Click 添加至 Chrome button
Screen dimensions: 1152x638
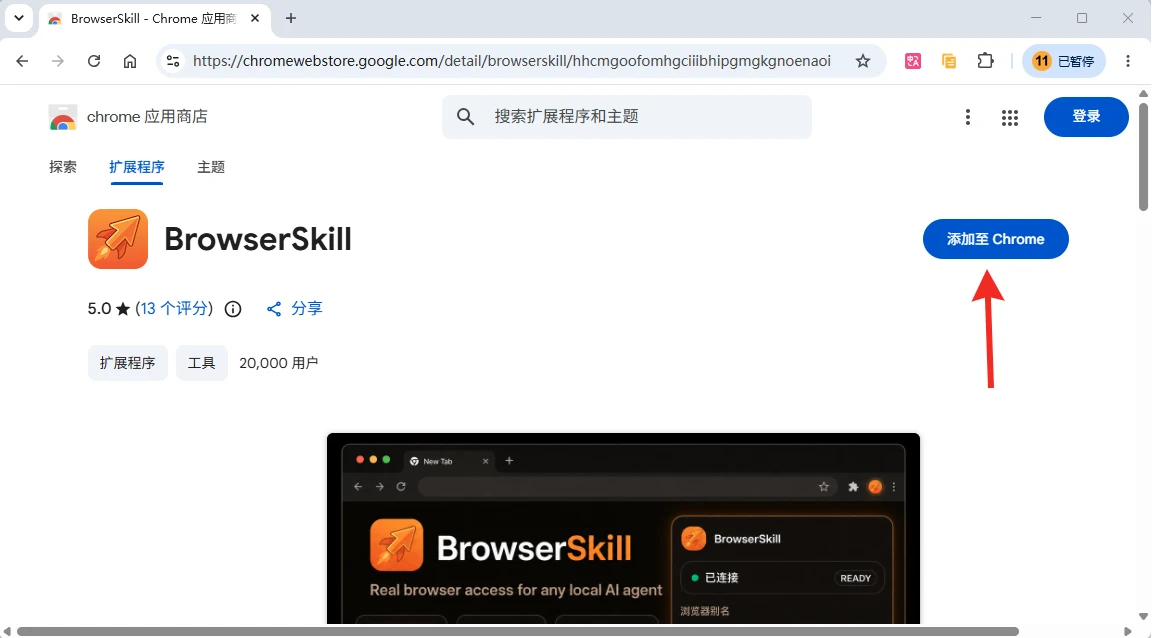pyautogui.click(x=996, y=239)
